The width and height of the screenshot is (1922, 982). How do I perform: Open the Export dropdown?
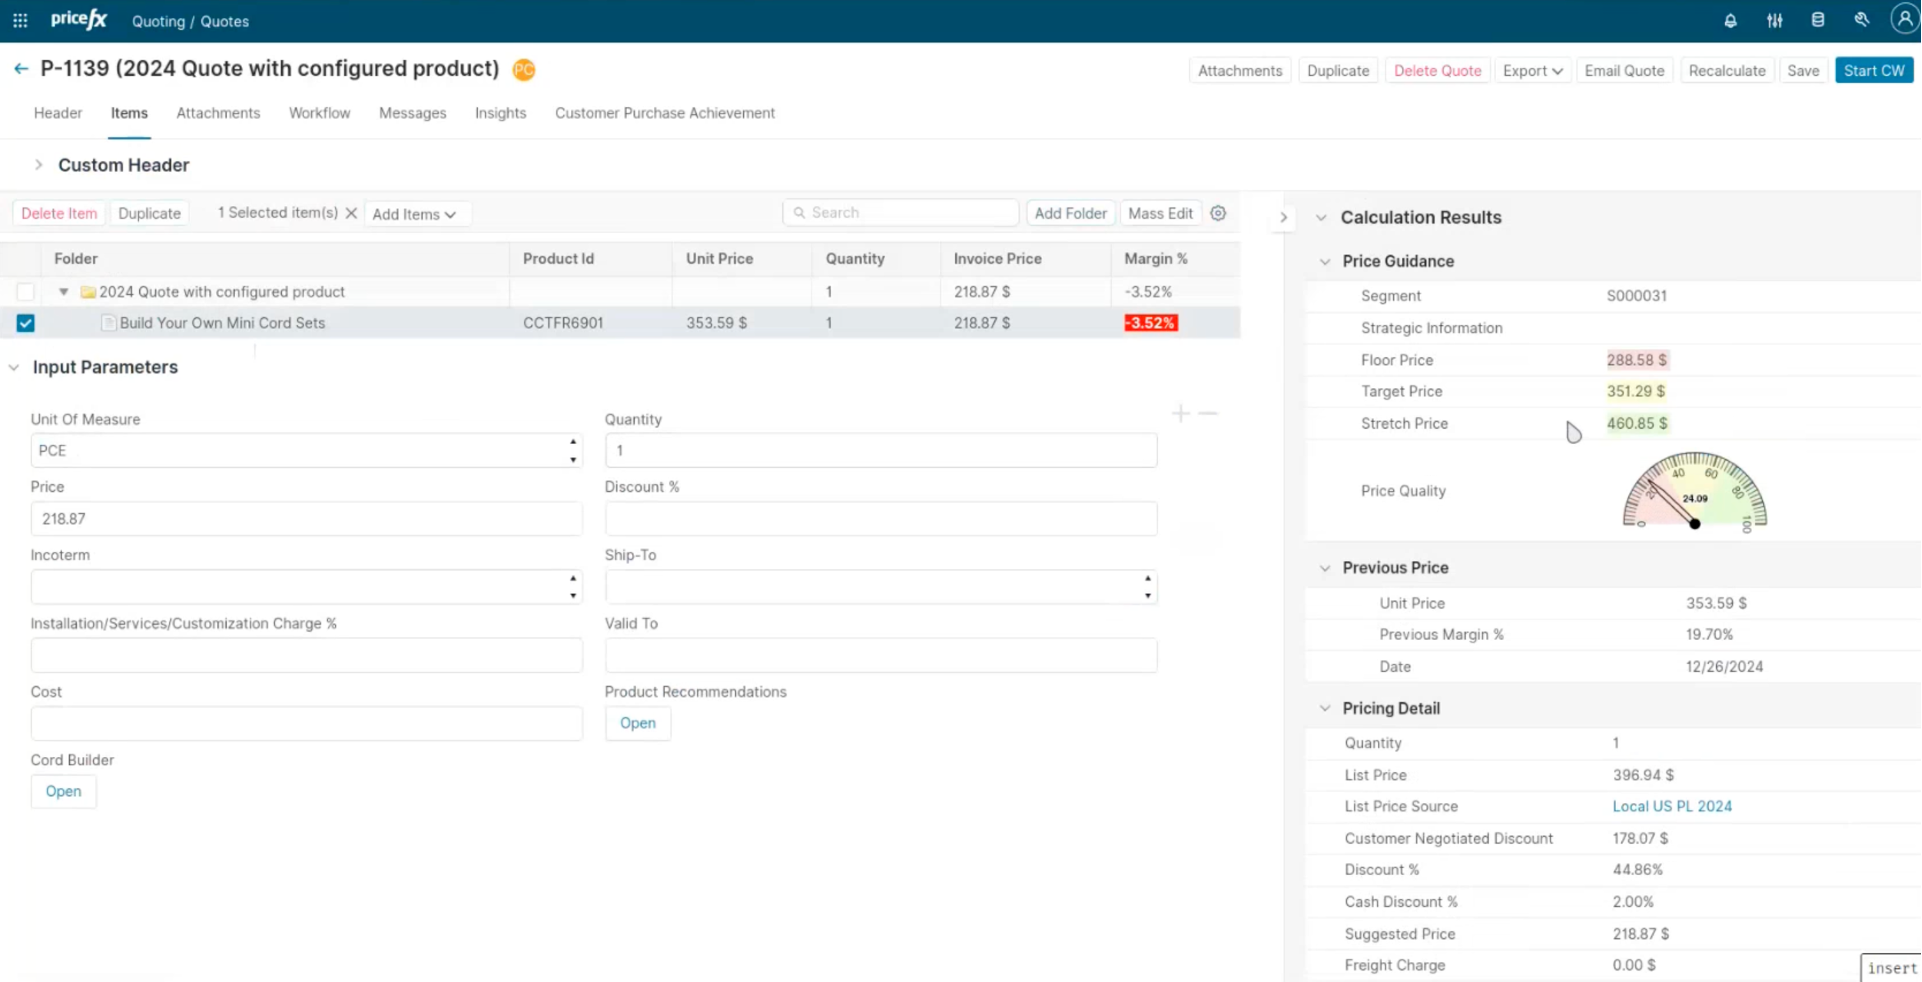click(1532, 71)
